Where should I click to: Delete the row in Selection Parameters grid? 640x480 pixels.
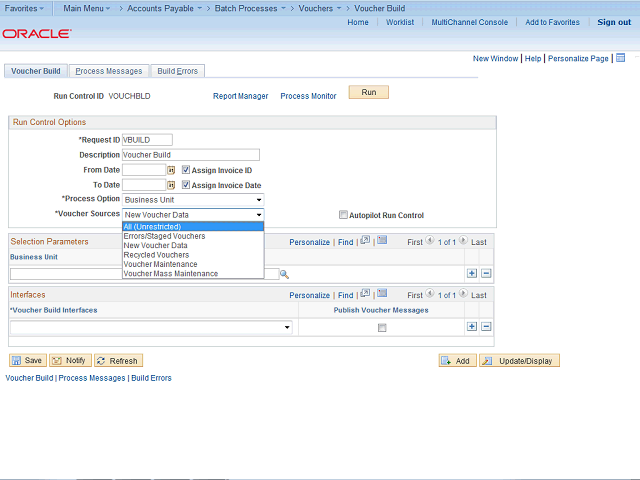pos(486,273)
